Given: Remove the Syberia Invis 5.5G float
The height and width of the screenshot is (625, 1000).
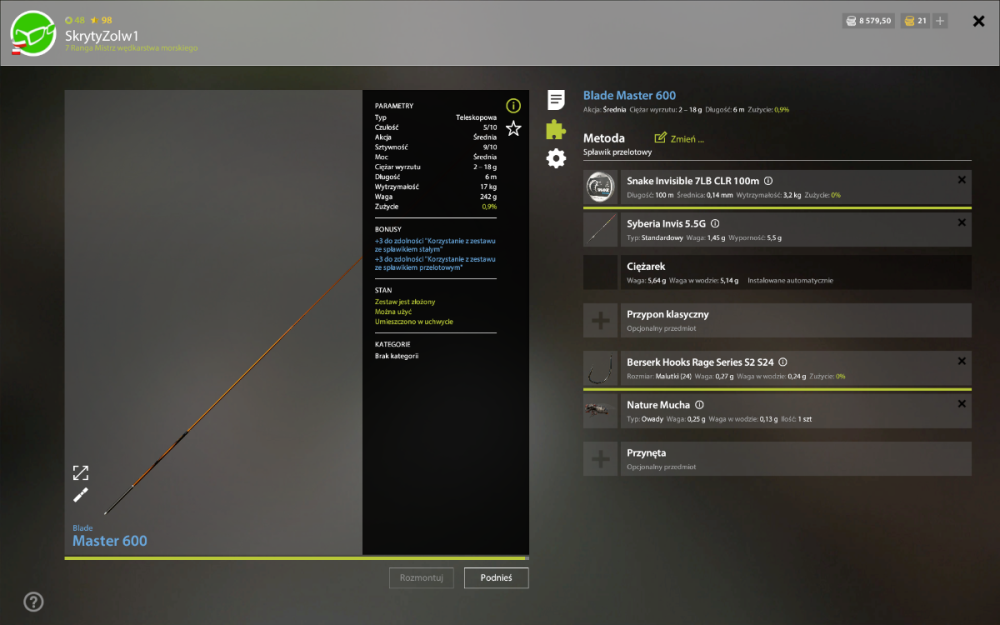Looking at the screenshot, I should [961, 223].
